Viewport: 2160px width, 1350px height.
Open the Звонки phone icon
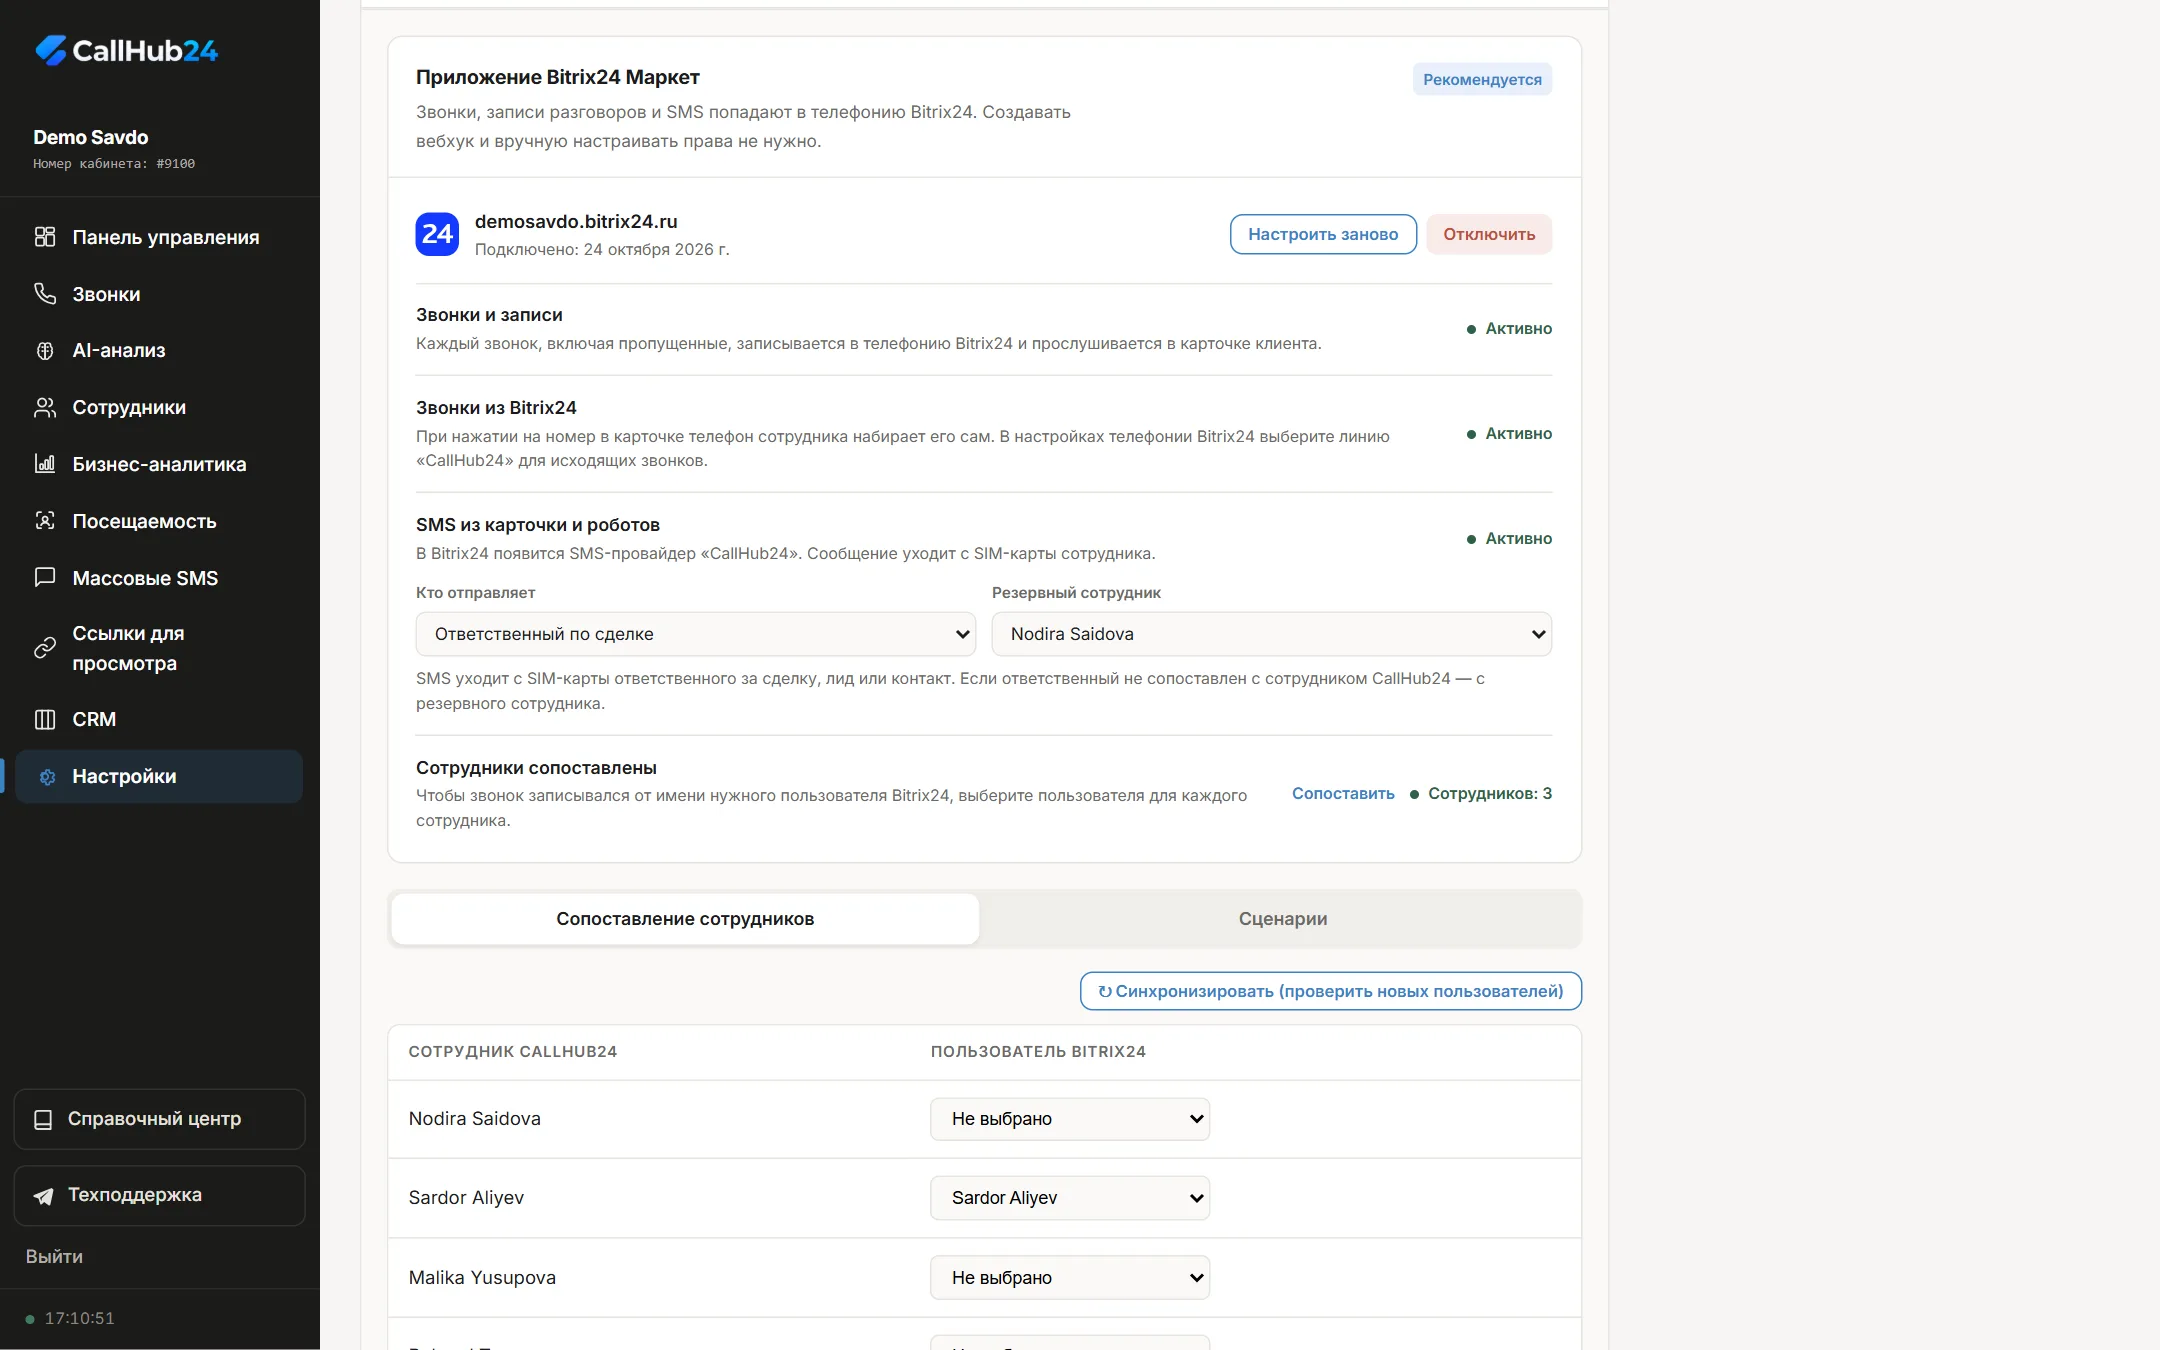(45, 293)
